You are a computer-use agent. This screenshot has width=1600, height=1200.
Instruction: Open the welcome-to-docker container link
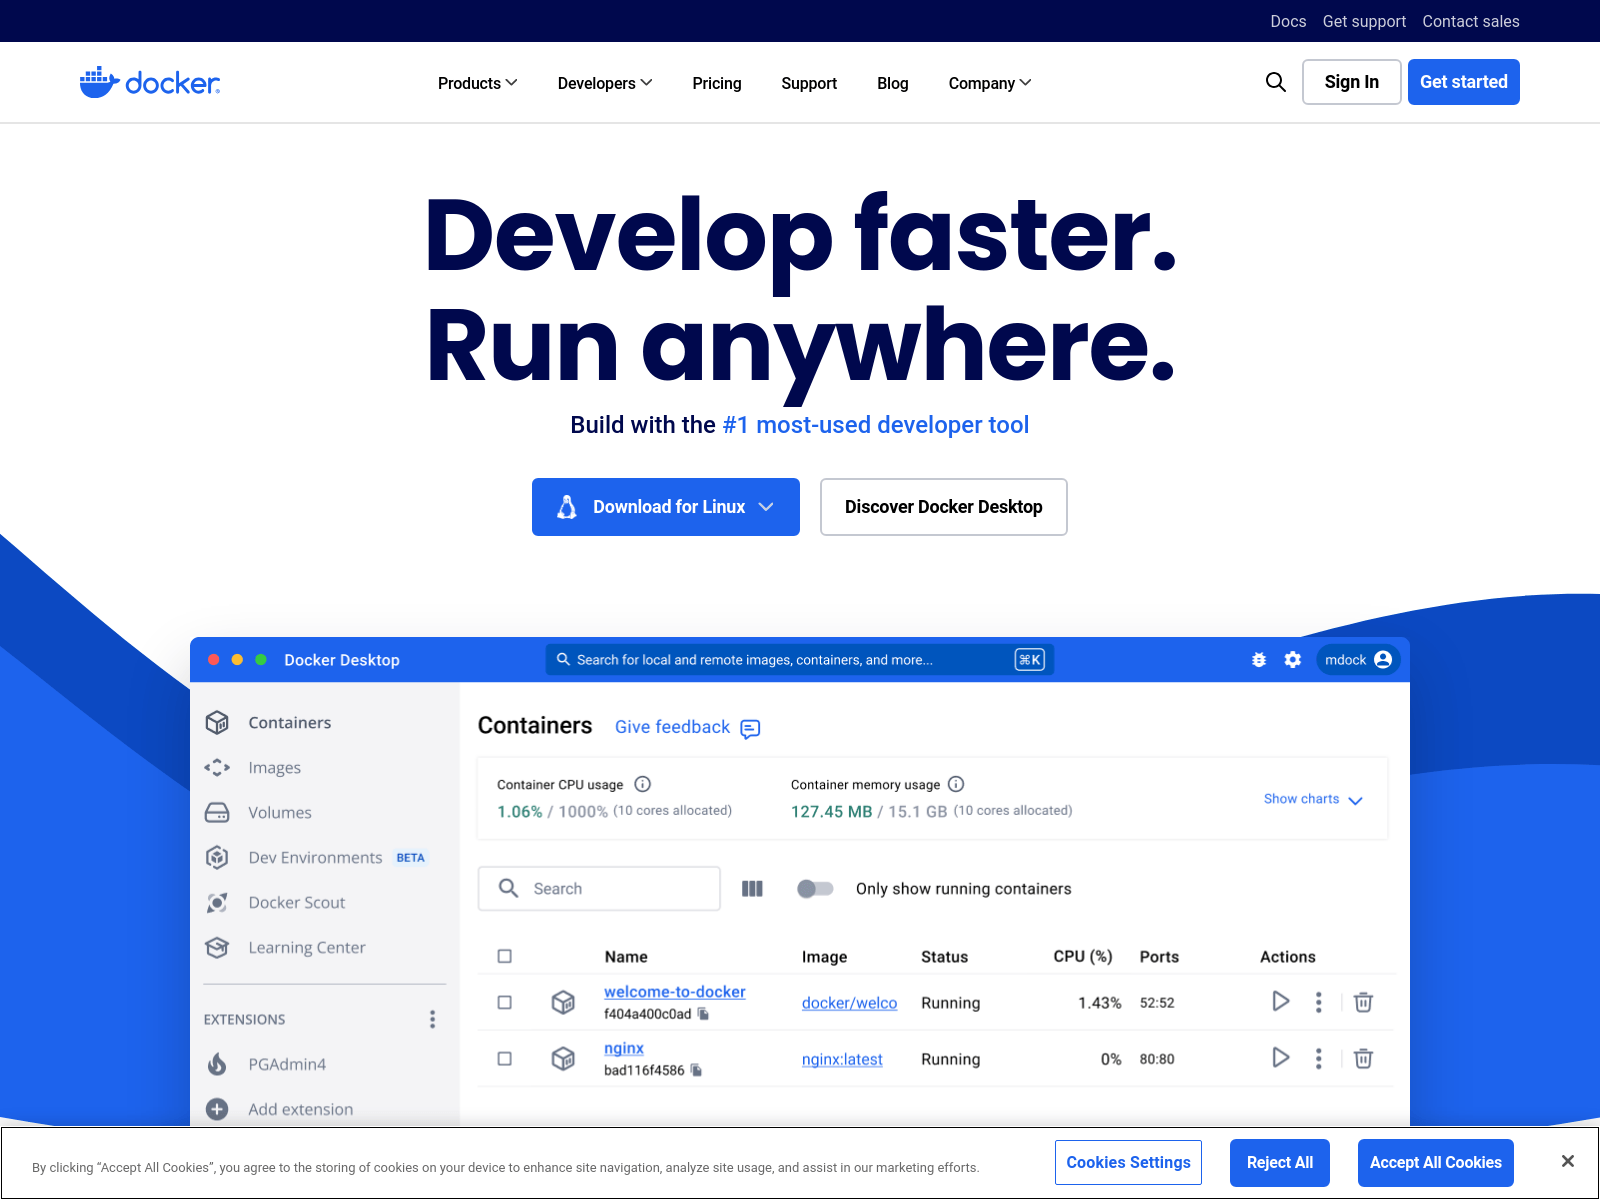click(x=675, y=992)
